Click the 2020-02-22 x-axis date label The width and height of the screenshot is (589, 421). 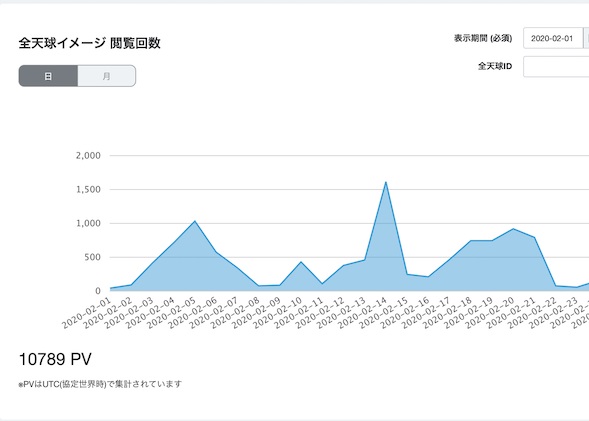tap(533, 313)
